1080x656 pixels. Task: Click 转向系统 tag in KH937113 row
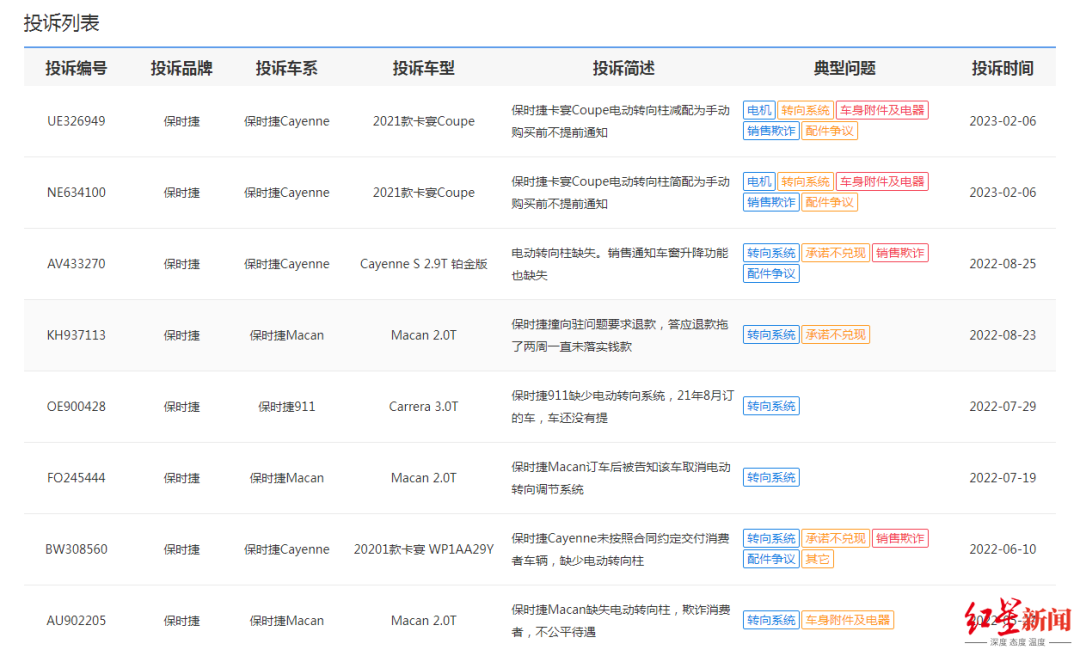click(x=771, y=335)
